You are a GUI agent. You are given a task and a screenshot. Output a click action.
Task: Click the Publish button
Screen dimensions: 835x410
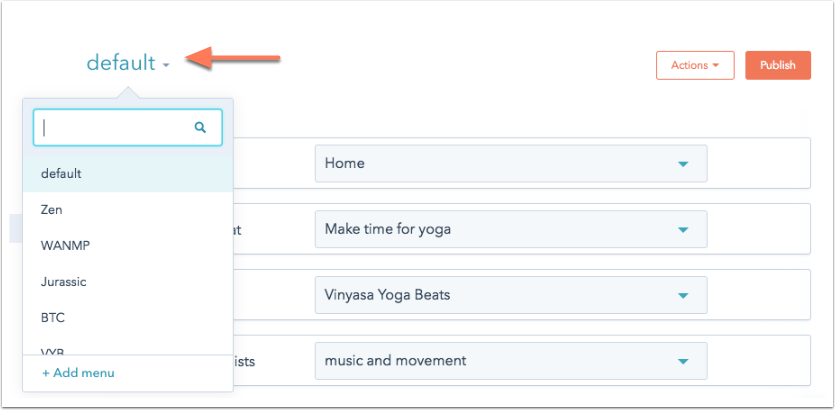coord(778,65)
